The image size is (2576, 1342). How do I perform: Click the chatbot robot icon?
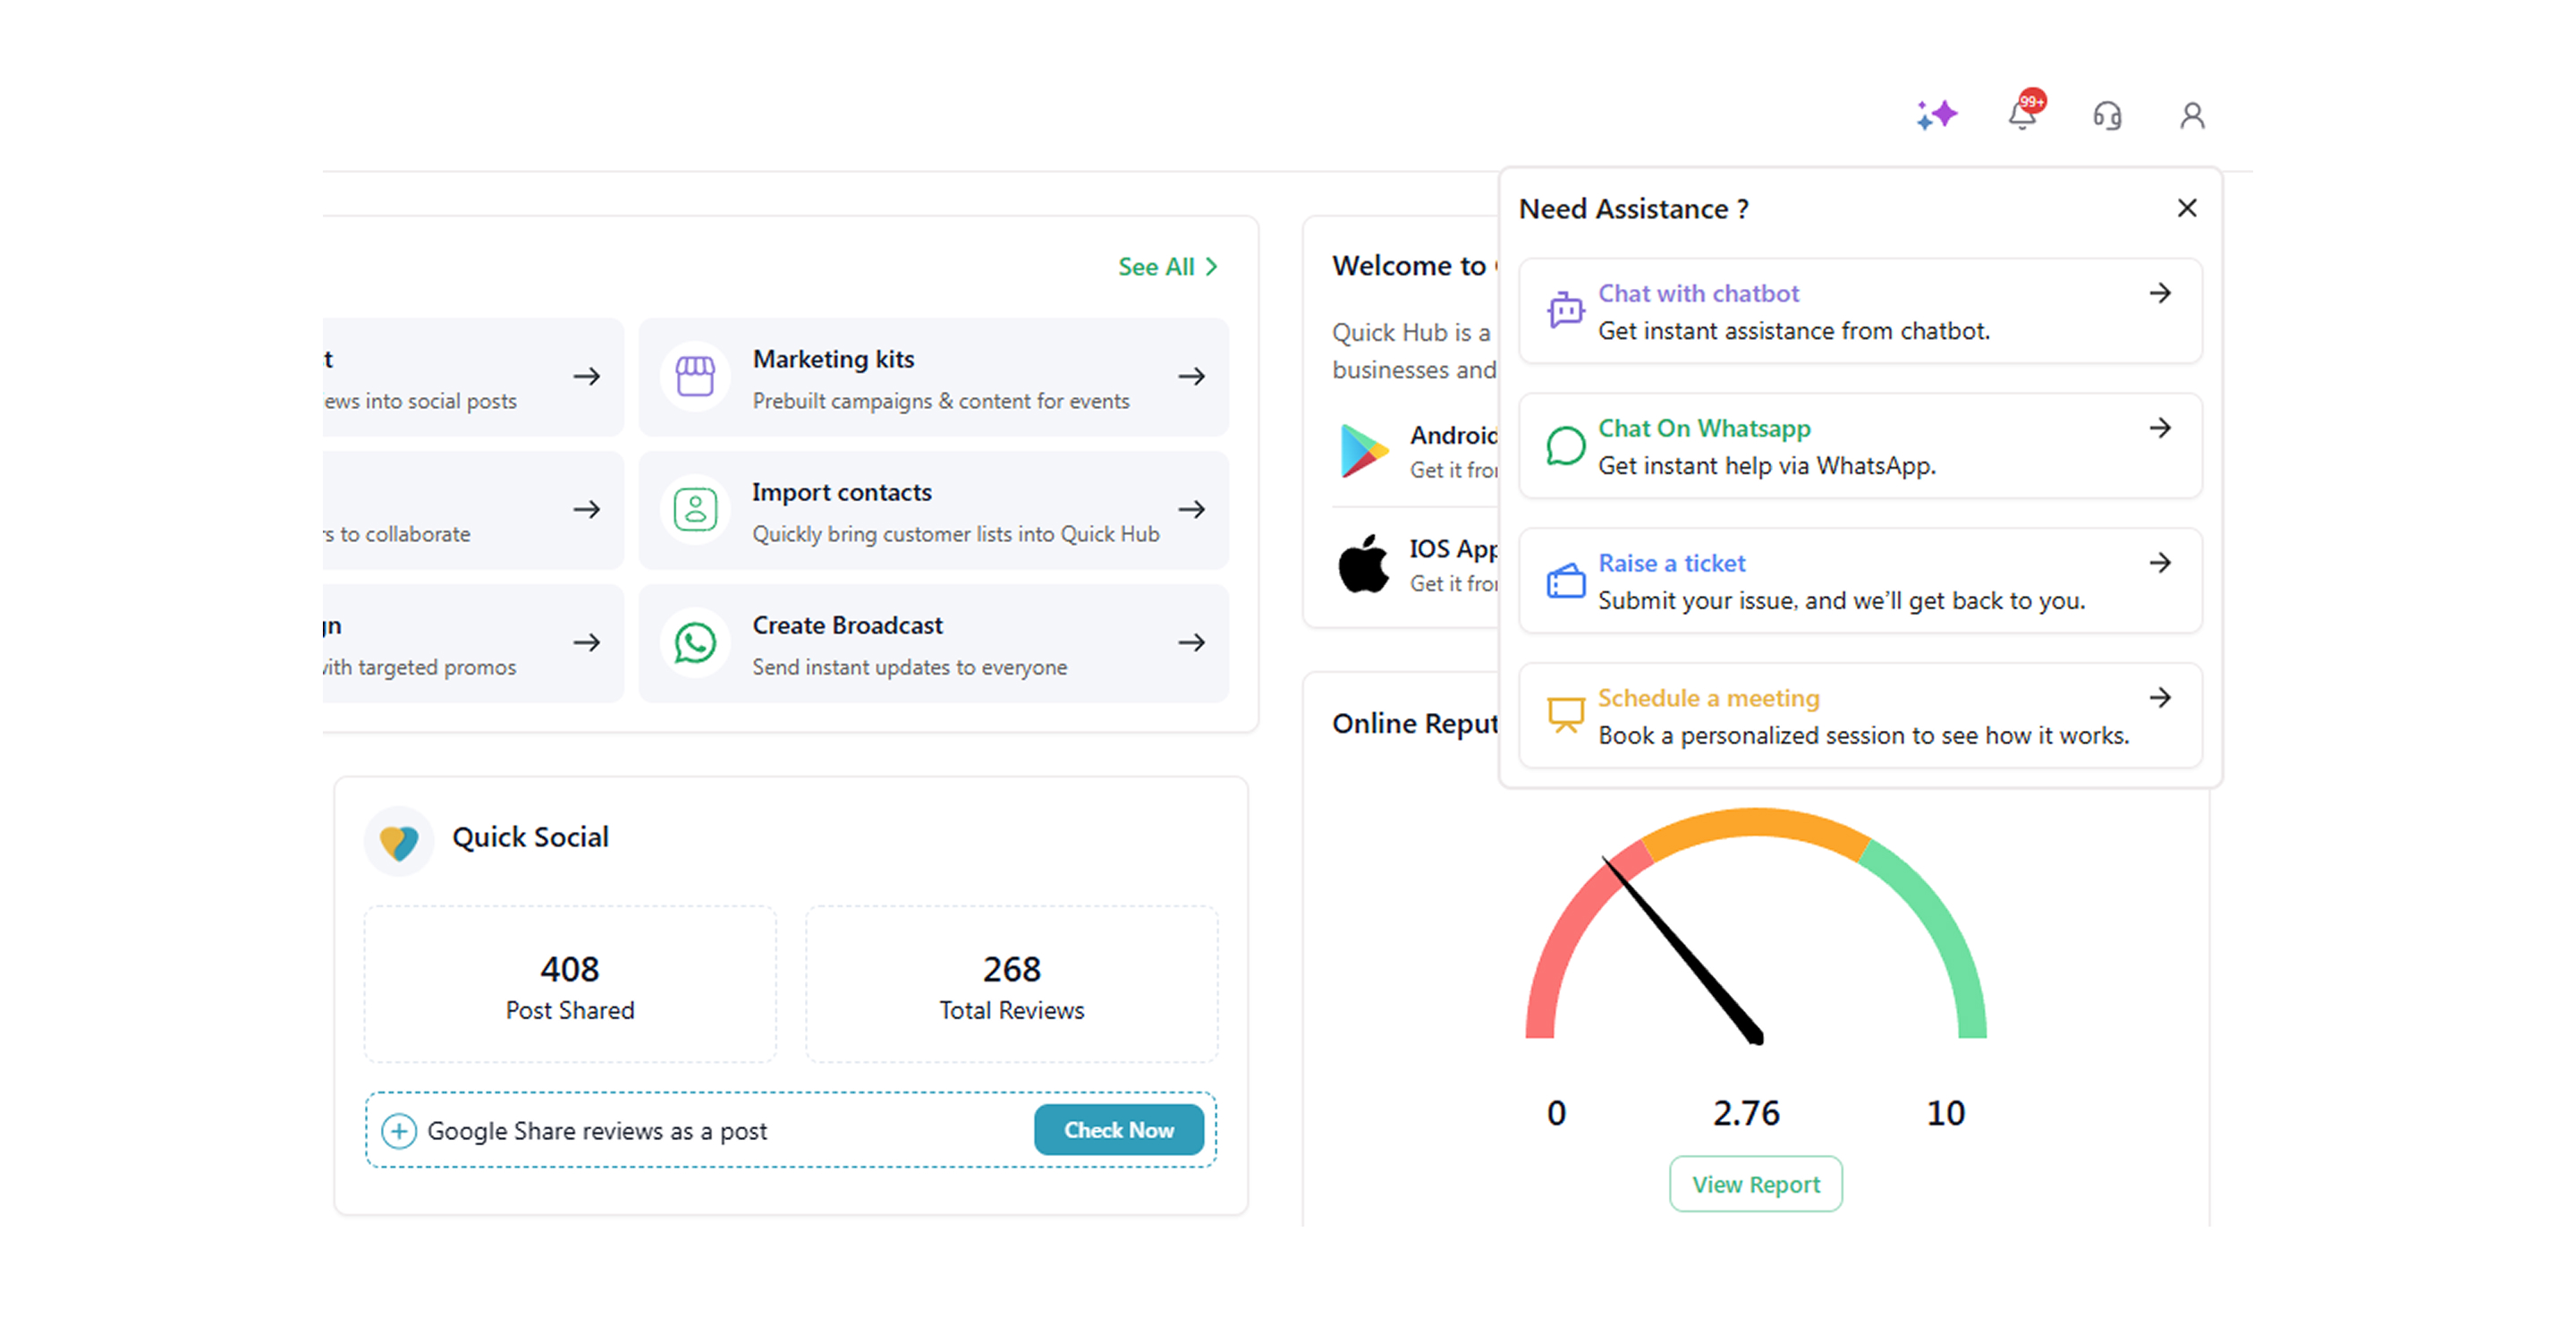1565,311
